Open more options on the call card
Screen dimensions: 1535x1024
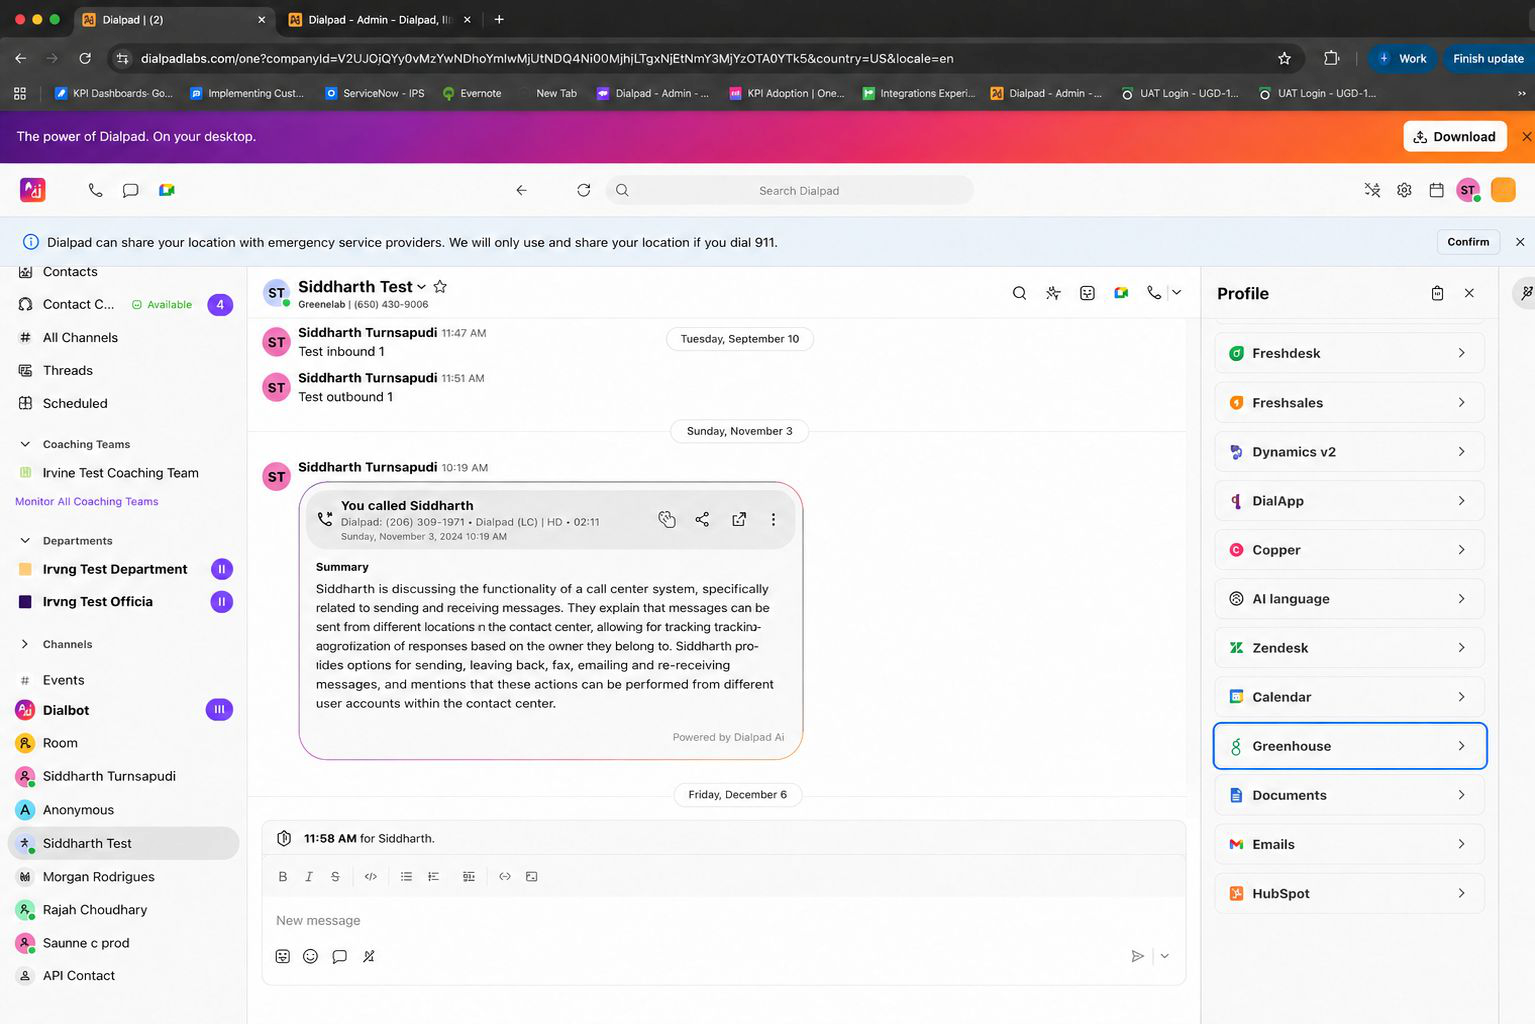tap(773, 519)
